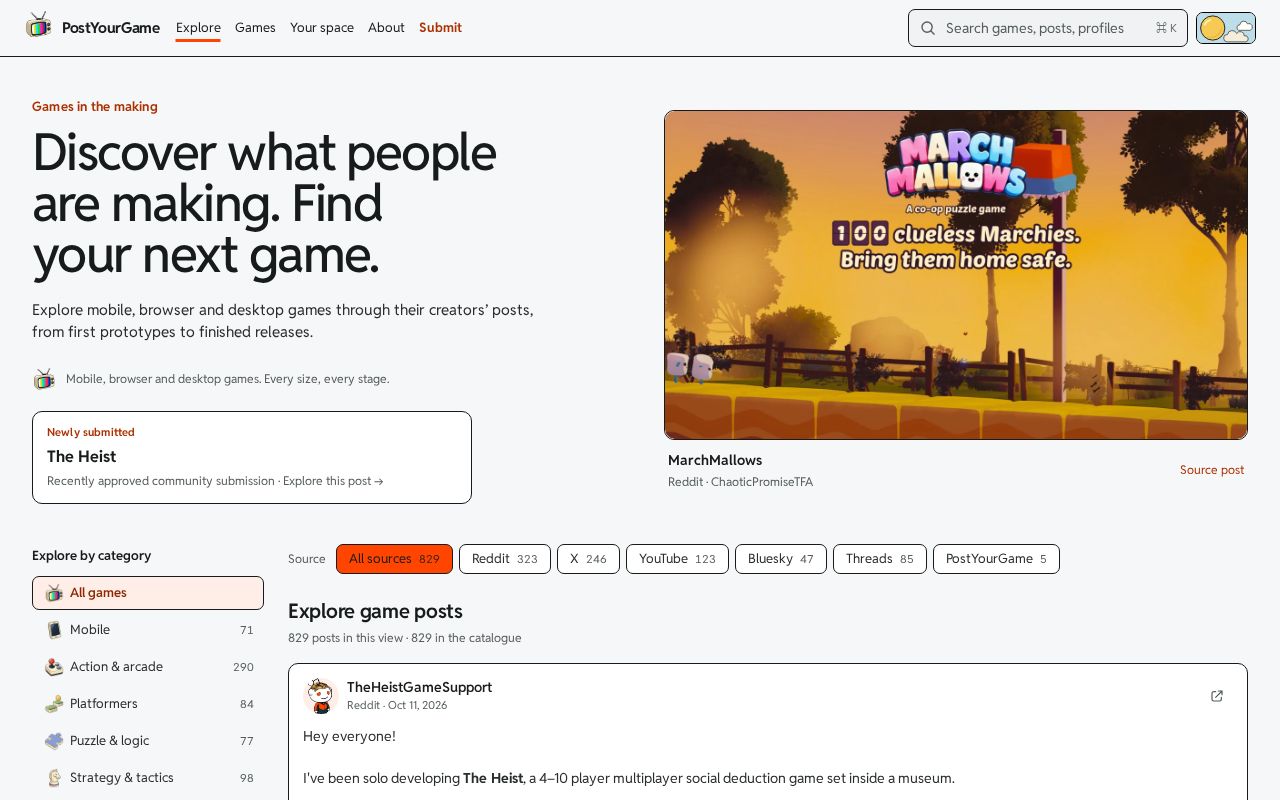
Task: Filter posts by Reddit source
Action: pos(505,559)
